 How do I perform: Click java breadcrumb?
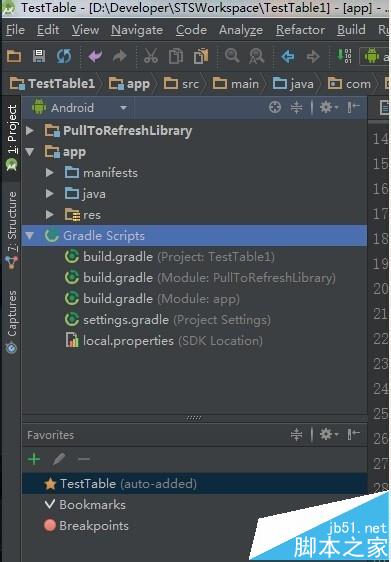tap(293, 84)
